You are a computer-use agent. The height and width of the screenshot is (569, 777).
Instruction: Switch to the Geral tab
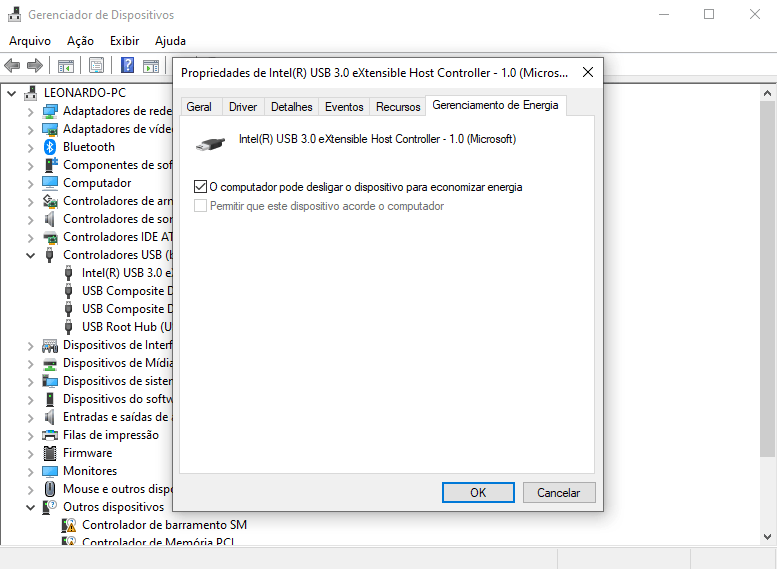(x=199, y=107)
